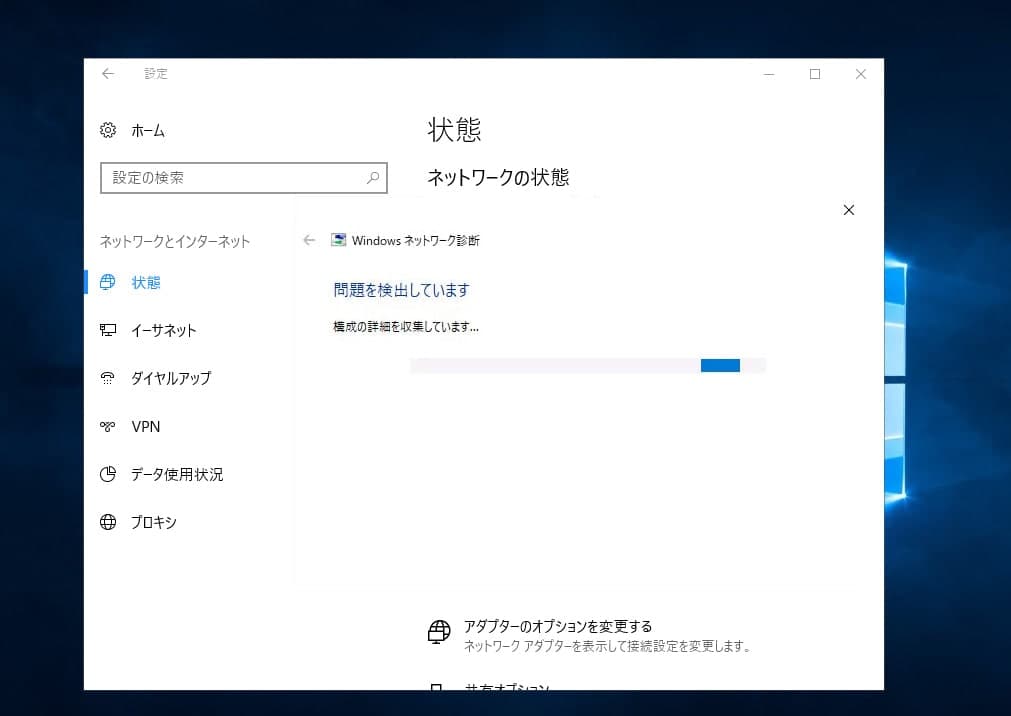Screen dimensions: 1011x716
Task: Go back using Settings title bar arrow
Action: tap(108, 74)
